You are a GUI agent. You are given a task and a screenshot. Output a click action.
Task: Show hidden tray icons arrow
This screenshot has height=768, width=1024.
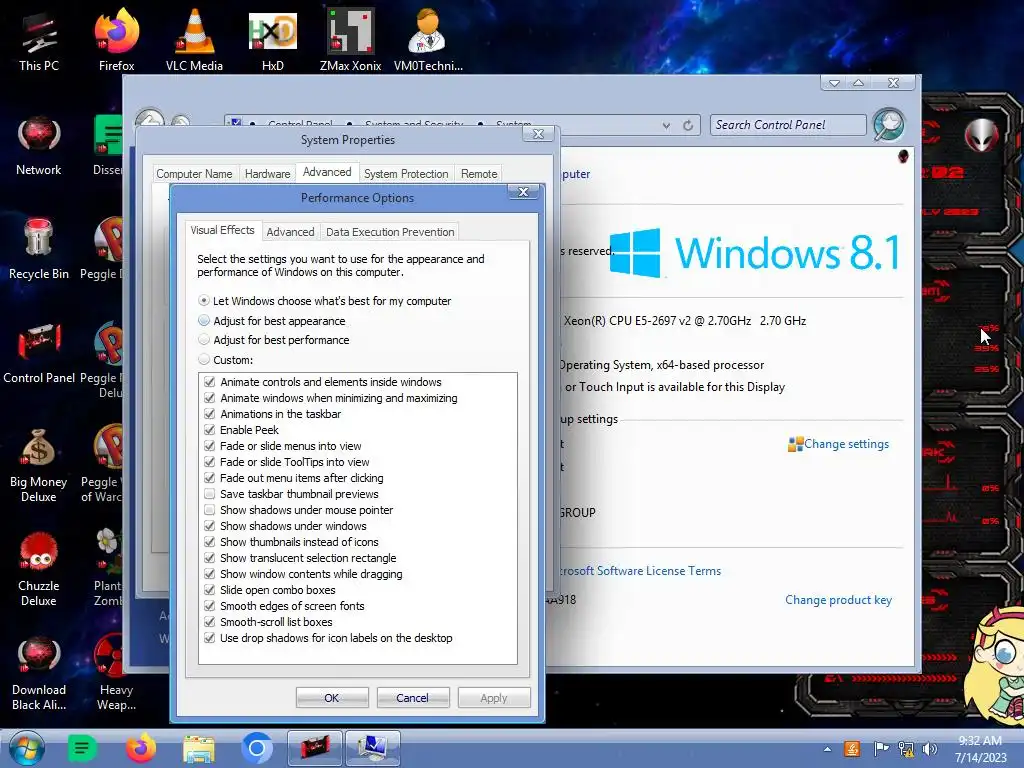tap(827, 749)
